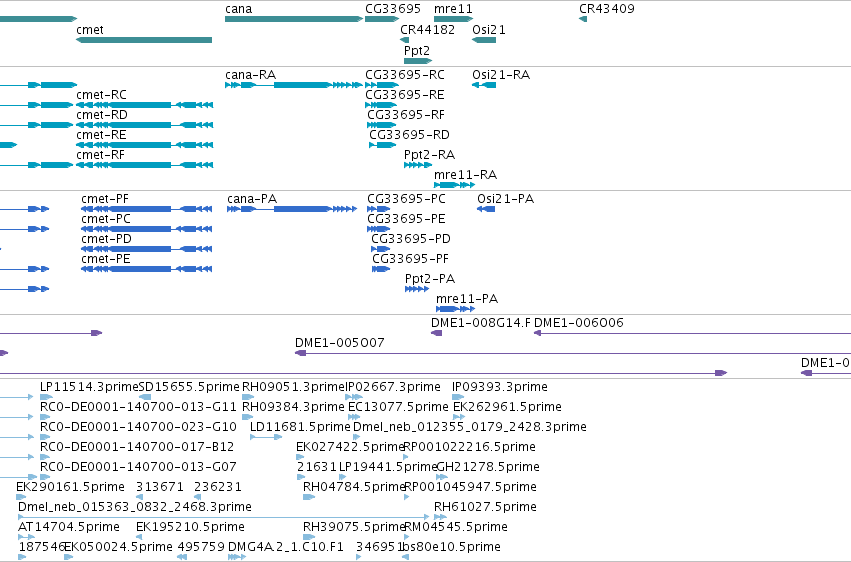Click the RH09384.3prime EST label
This screenshot has width=851, height=562.
point(294,407)
